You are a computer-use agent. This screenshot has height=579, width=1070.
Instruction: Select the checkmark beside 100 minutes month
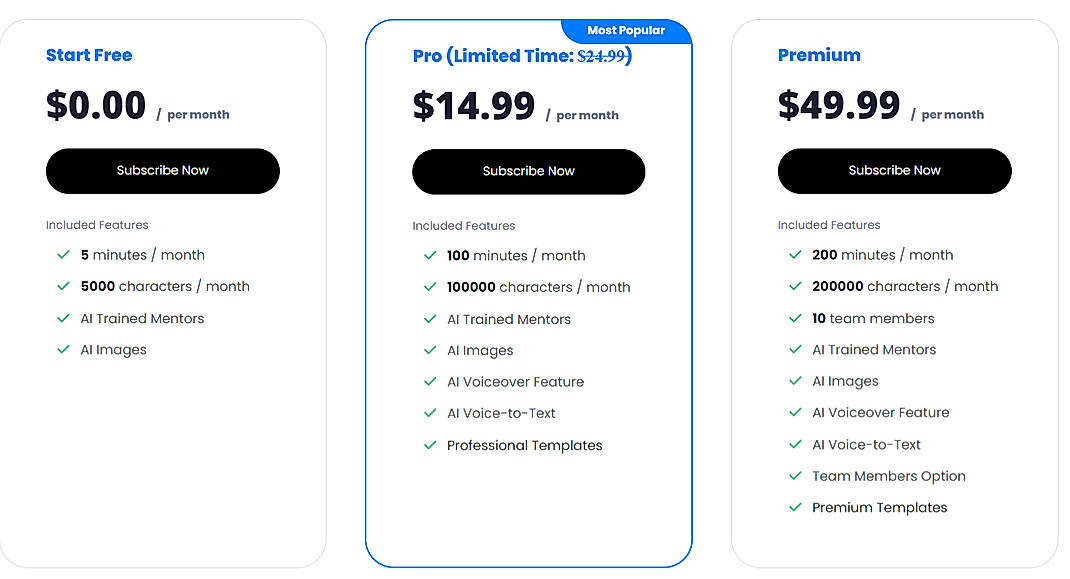click(429, 255)
